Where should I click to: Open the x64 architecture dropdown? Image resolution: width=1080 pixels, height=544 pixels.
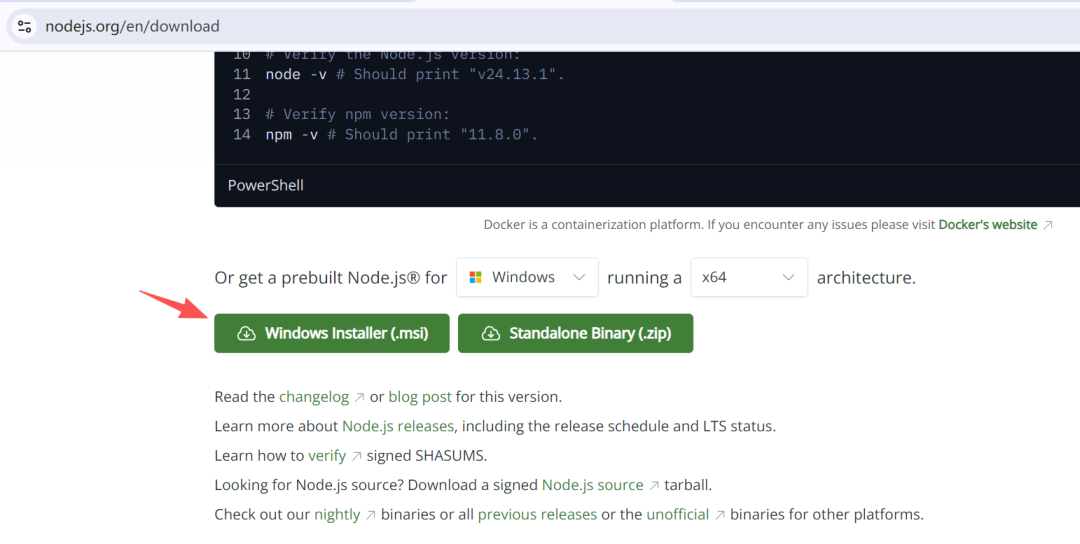tap(748, 277)
